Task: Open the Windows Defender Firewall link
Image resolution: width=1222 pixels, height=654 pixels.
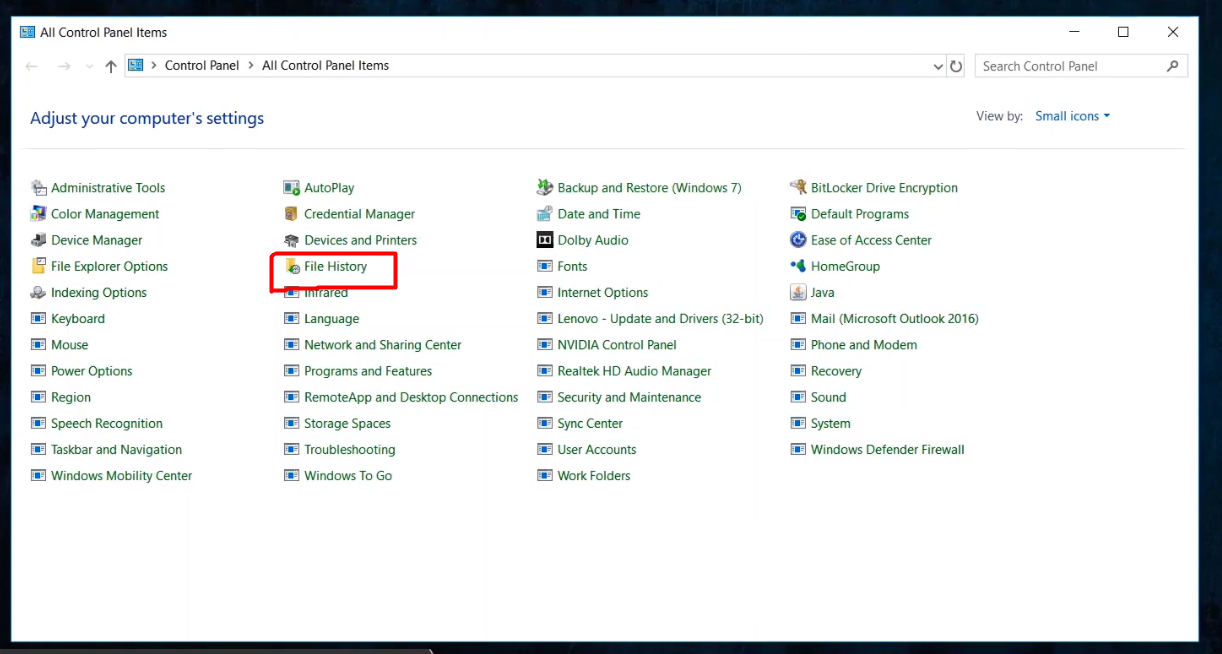Action: pos(887,450)
